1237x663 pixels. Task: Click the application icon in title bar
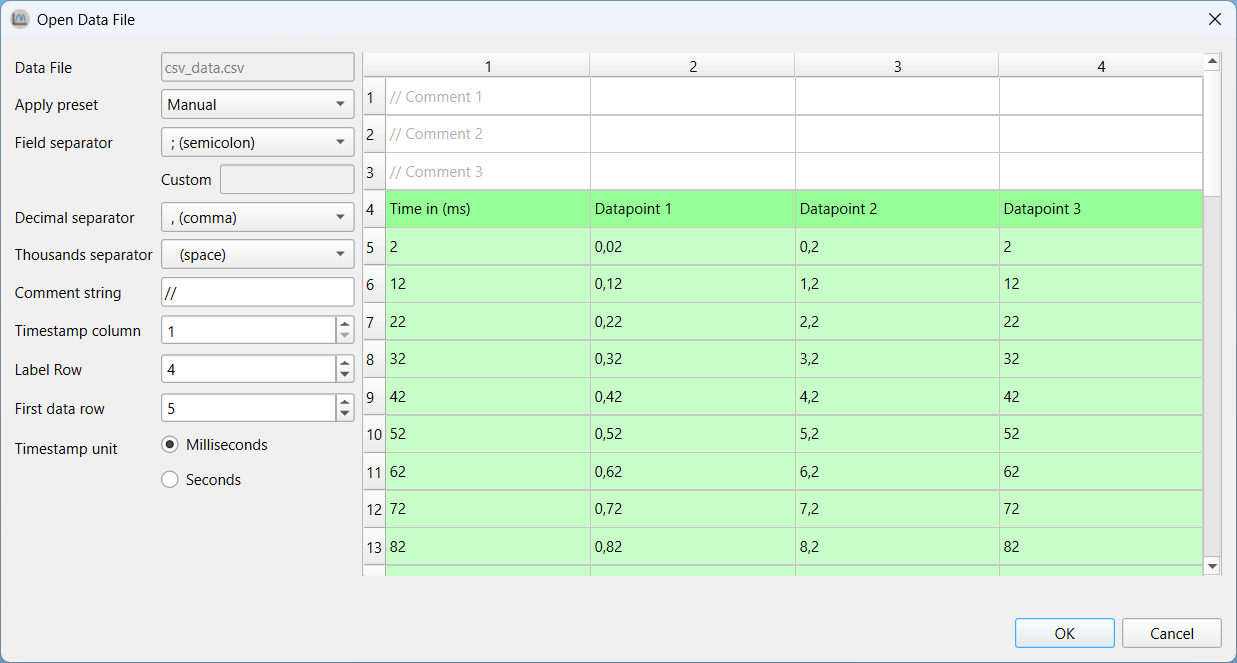click(20, 19)
